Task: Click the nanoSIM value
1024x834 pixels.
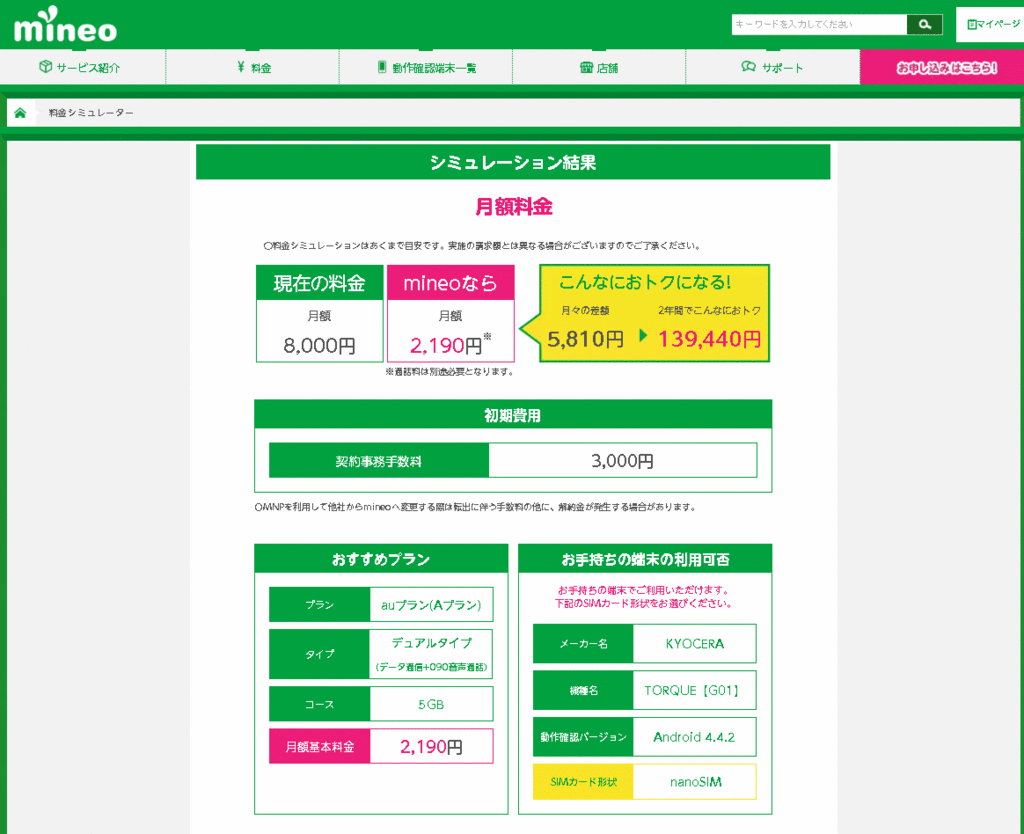Action: (x=694, y=782)
